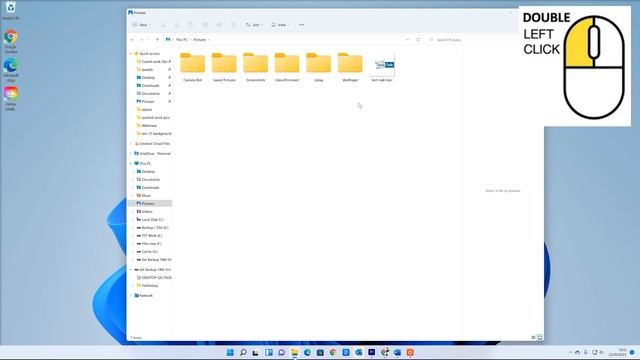Select the Saved Pictures folder
This screenshot has width=640, height=360.
pyautogui.click(x=224, y=67)
